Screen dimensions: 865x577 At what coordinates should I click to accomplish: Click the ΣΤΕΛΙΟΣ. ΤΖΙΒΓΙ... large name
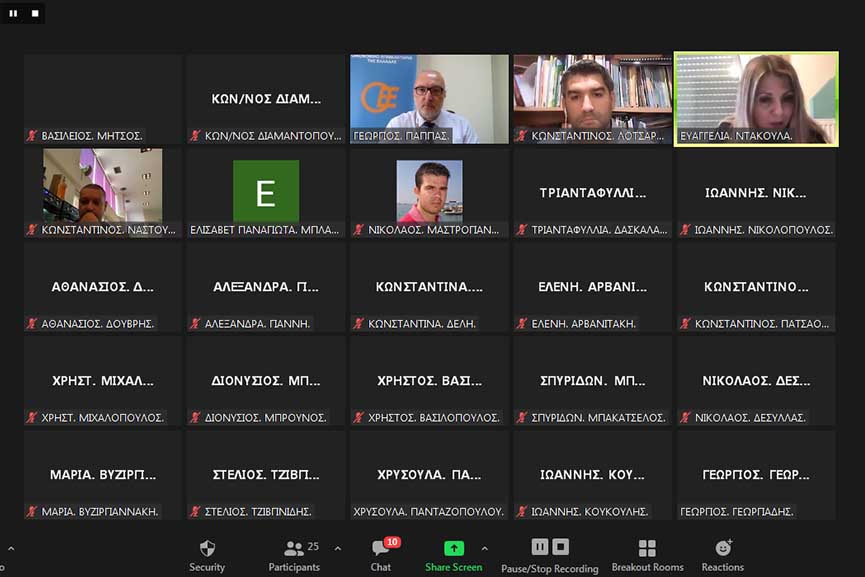coord(266,475)
